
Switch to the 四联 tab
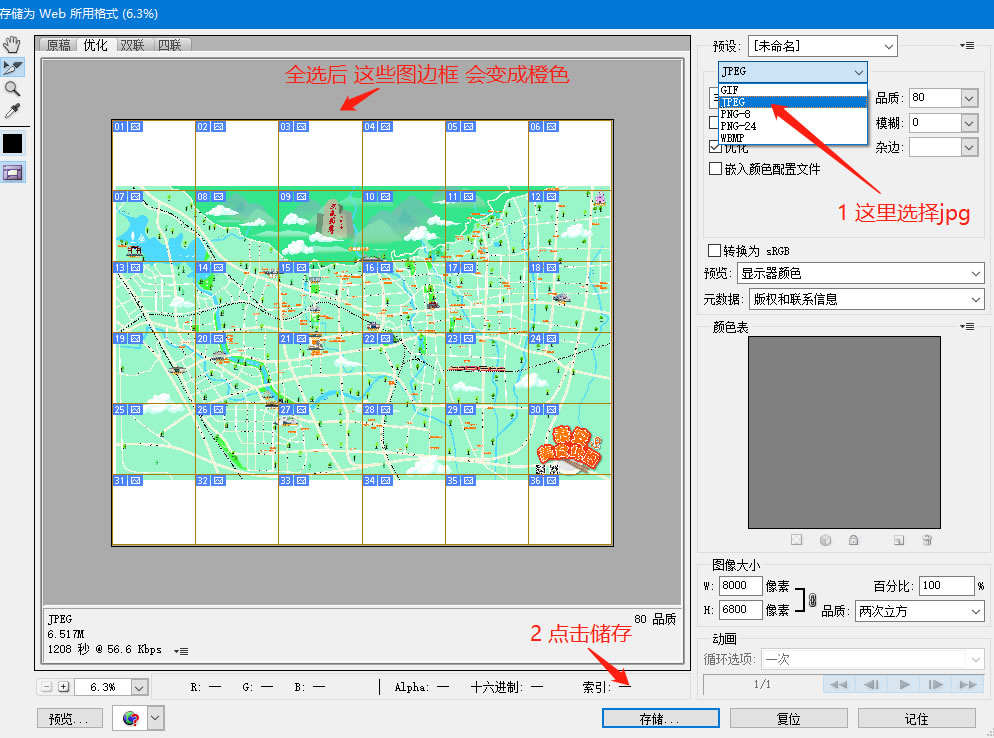tap(170, 45)
